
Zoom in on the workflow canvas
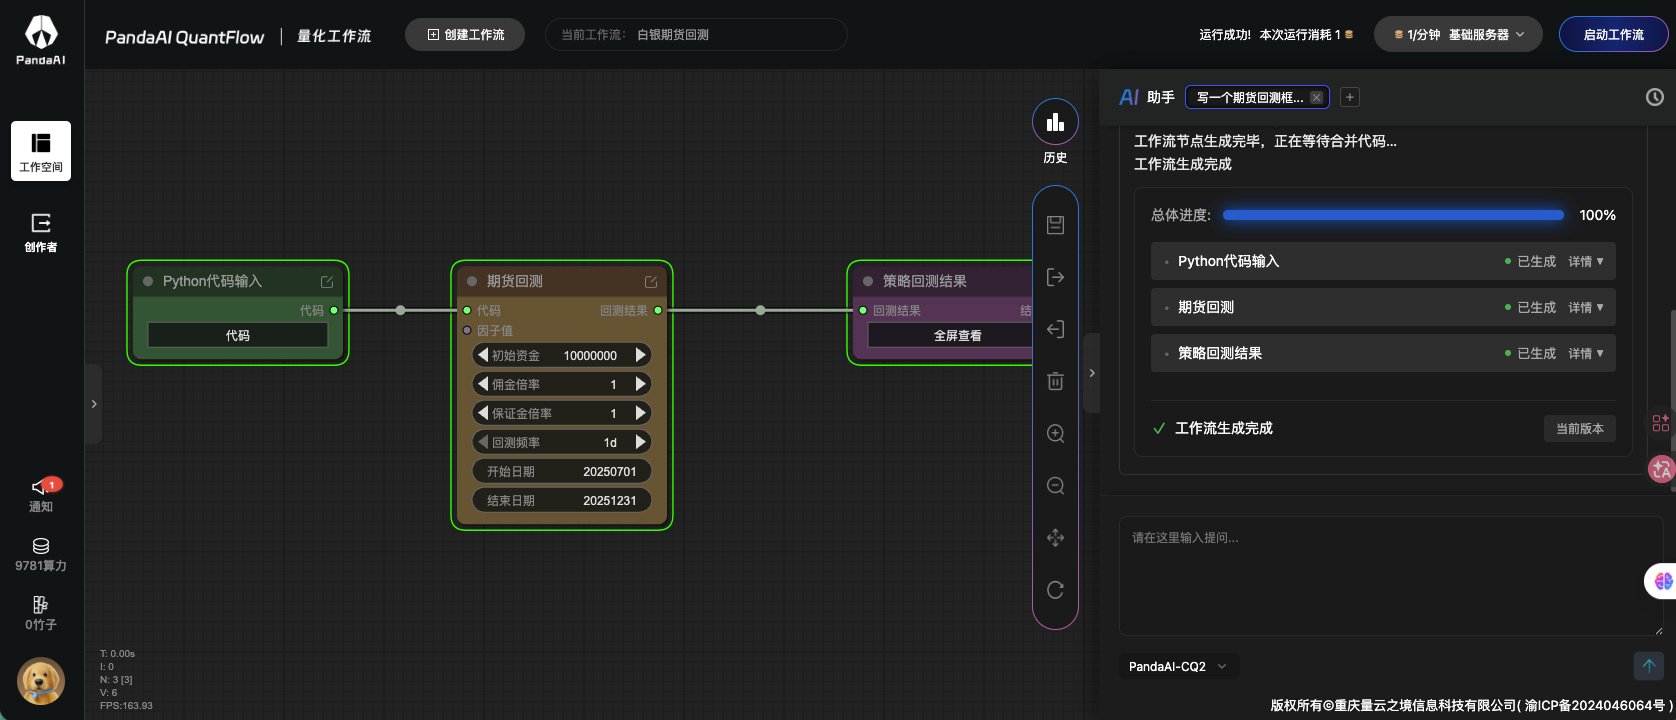pyautogui.click(x=1055, y=433)
